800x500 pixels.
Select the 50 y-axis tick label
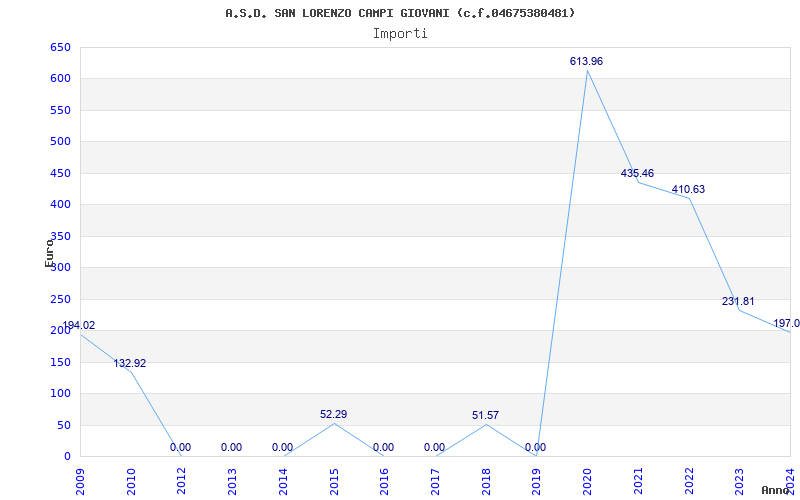(x=63, y=425)
